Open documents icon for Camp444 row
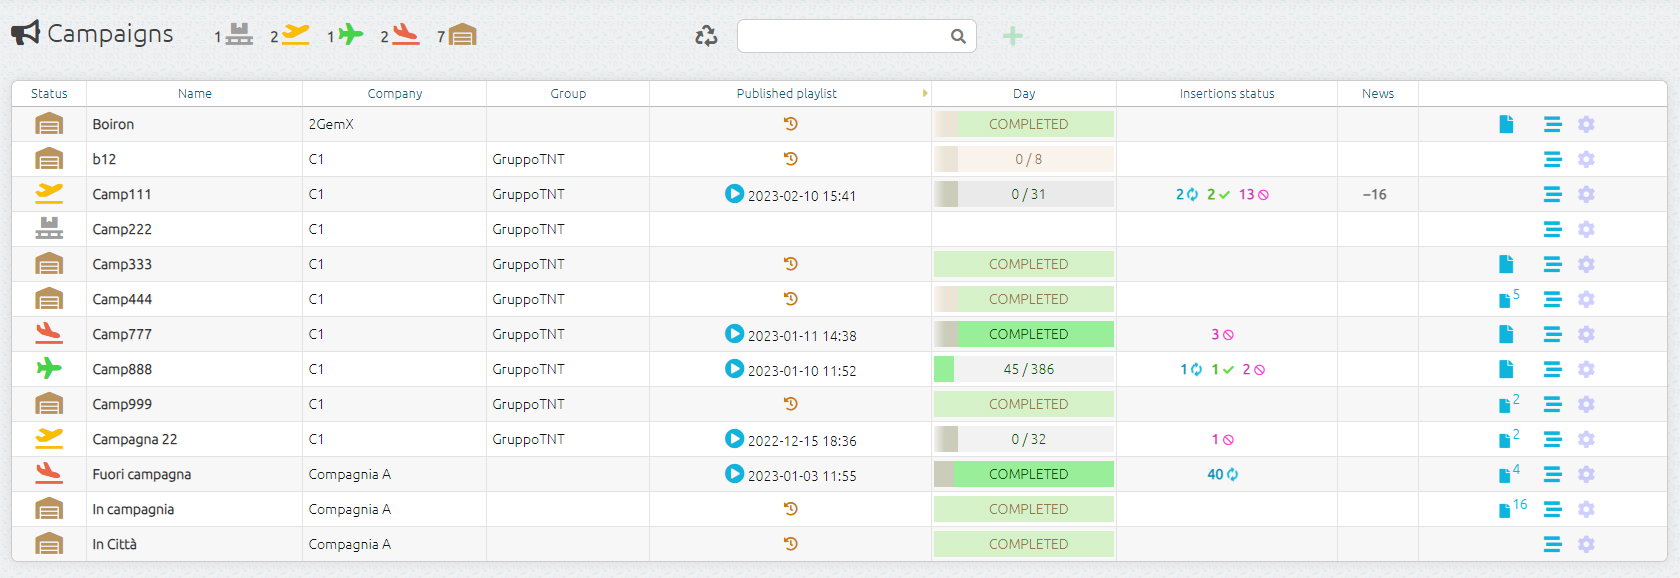1680x578 pixels. coord(1509,298)
